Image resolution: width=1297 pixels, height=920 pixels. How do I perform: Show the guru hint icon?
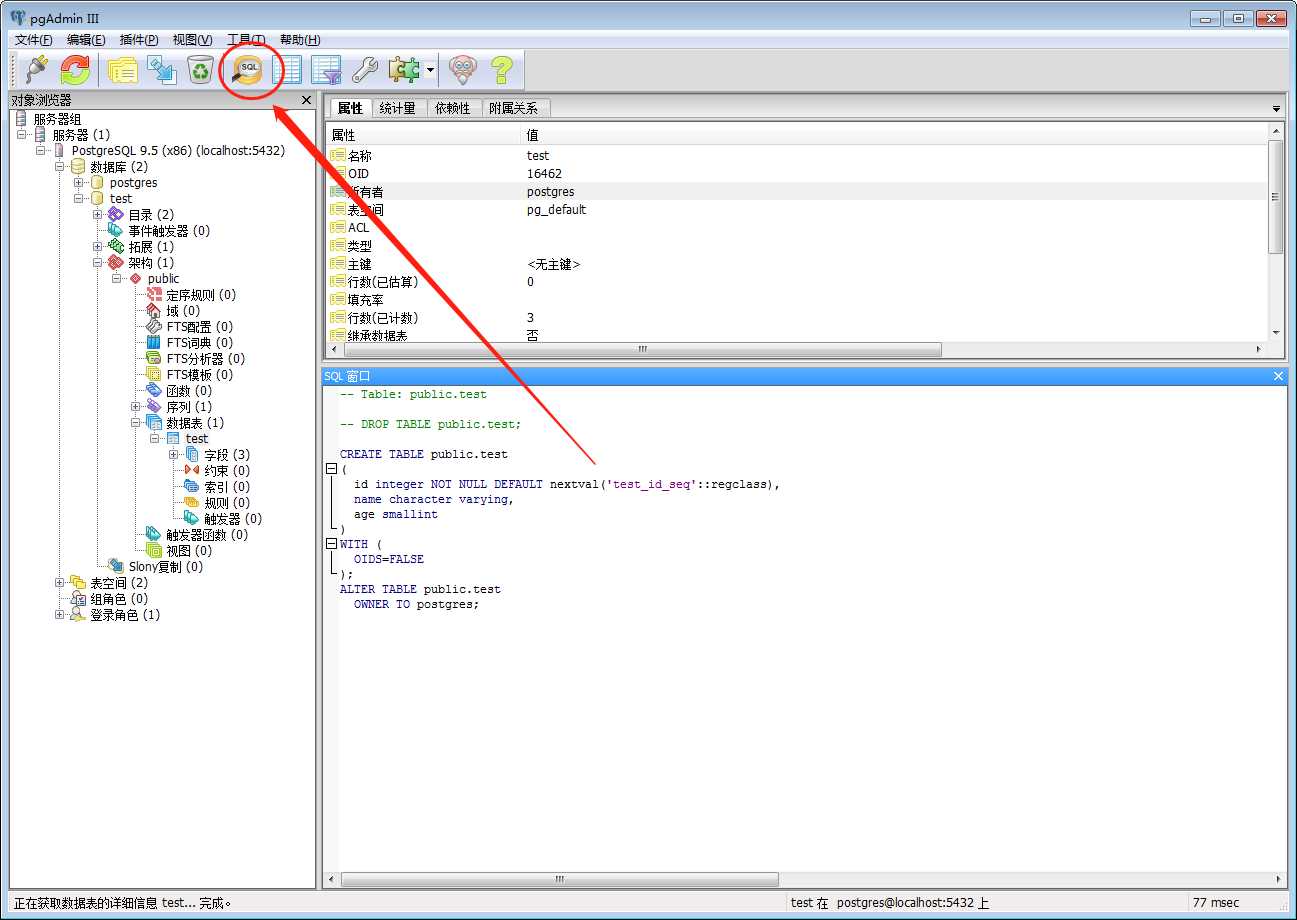tap(462, 69)
